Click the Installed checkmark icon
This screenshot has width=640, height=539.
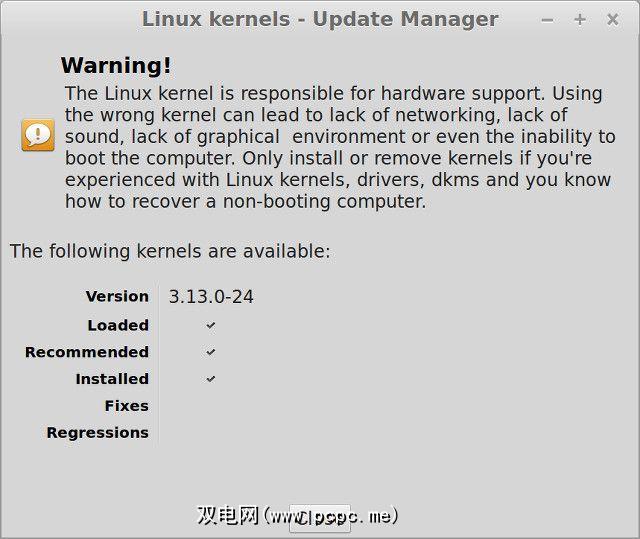coord(211,379)
